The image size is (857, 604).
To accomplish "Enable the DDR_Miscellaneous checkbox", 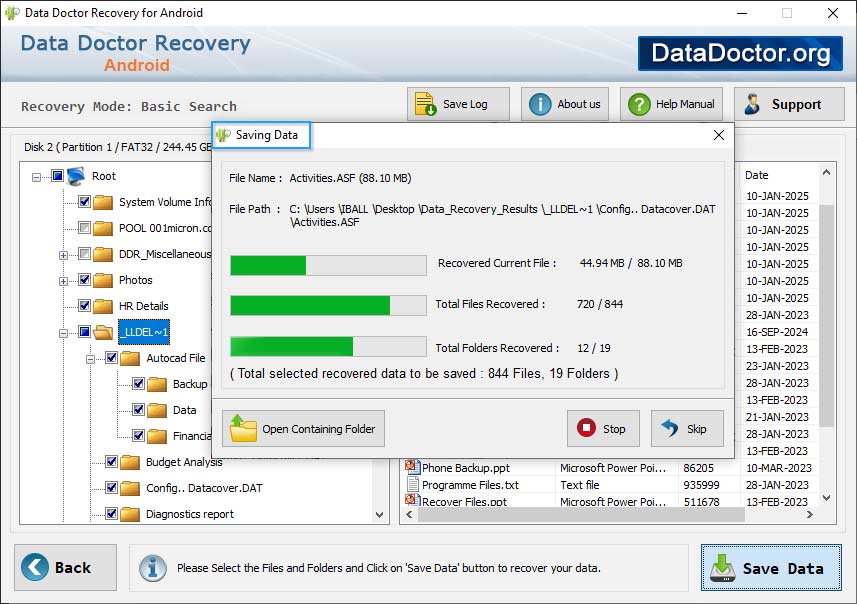I will (84, 253).
